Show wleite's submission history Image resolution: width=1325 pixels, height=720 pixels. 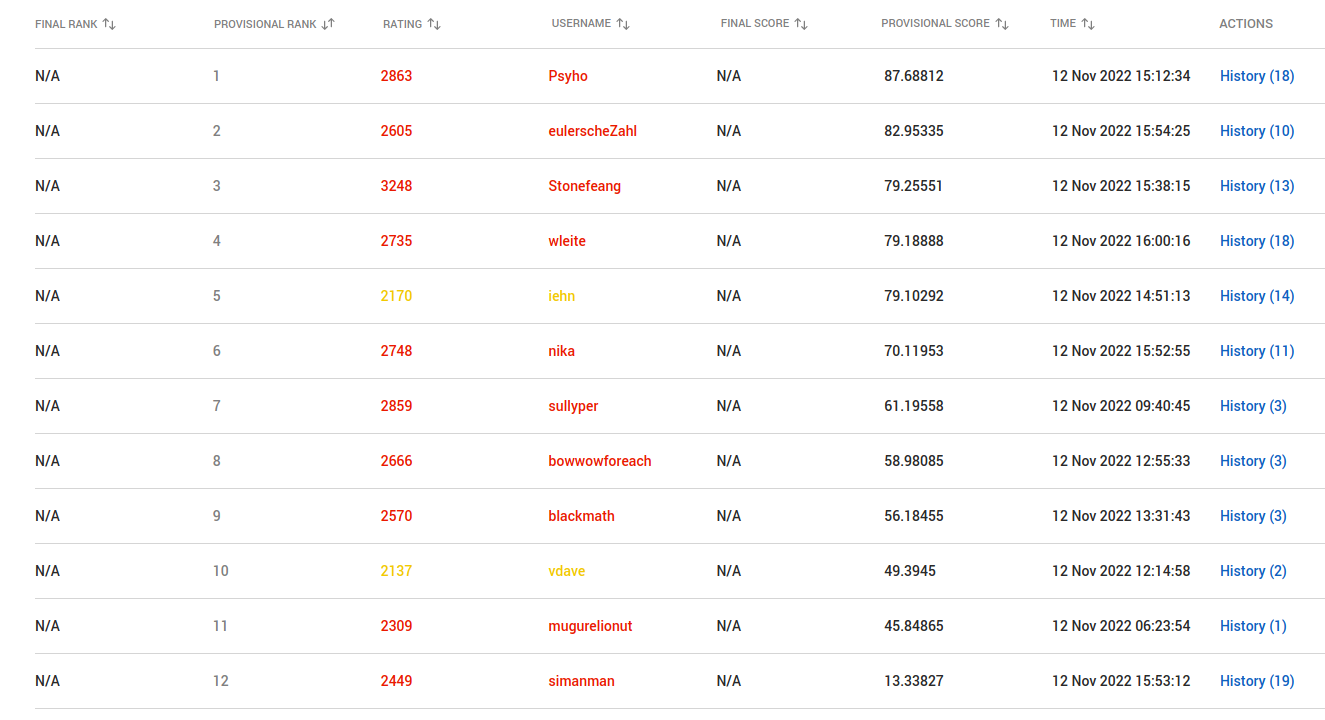[1257, 241]
